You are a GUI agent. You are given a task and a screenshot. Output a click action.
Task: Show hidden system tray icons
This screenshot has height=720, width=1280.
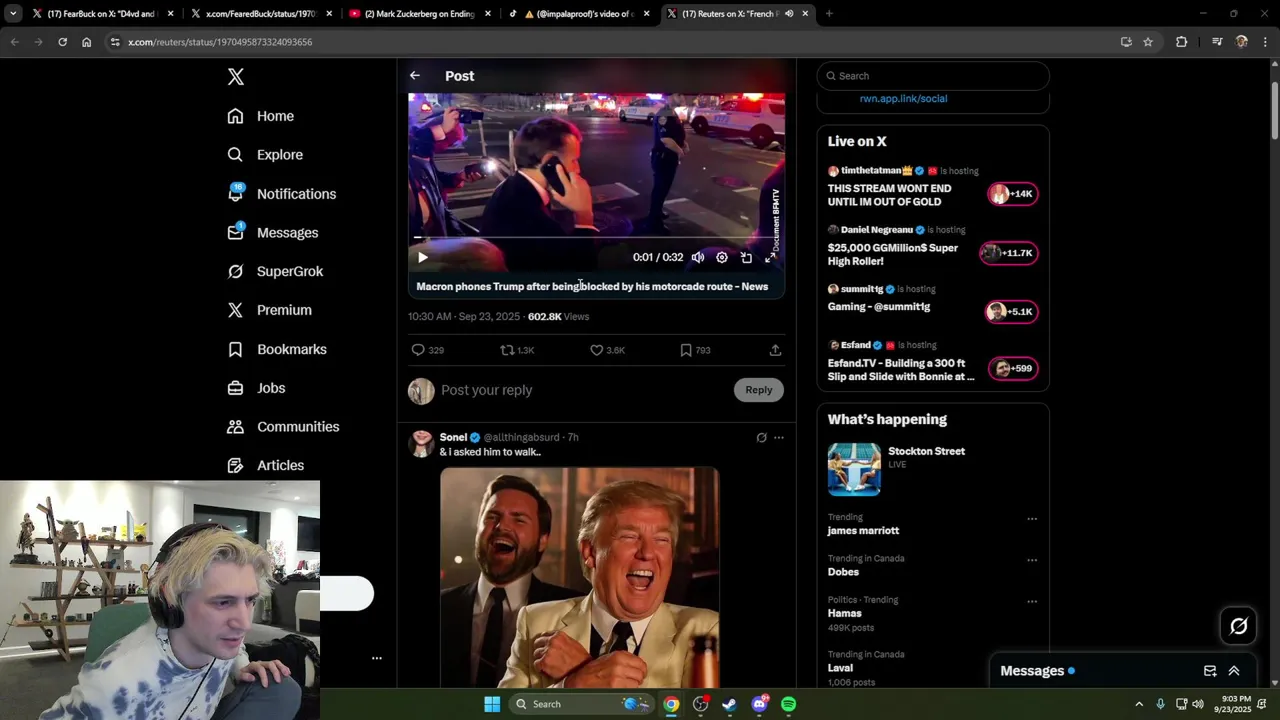(x=1139, y=704)
